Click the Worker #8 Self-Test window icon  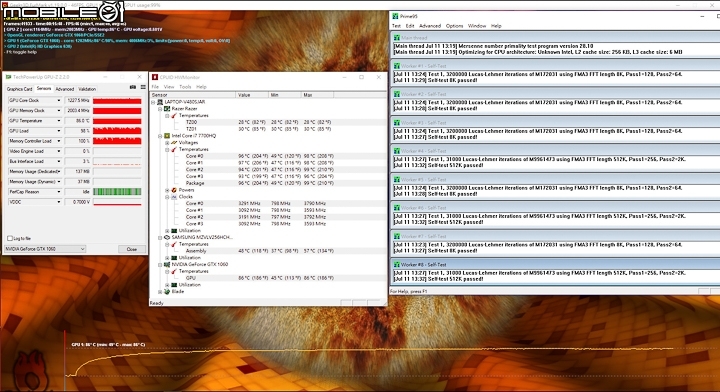tap(397, 264)
